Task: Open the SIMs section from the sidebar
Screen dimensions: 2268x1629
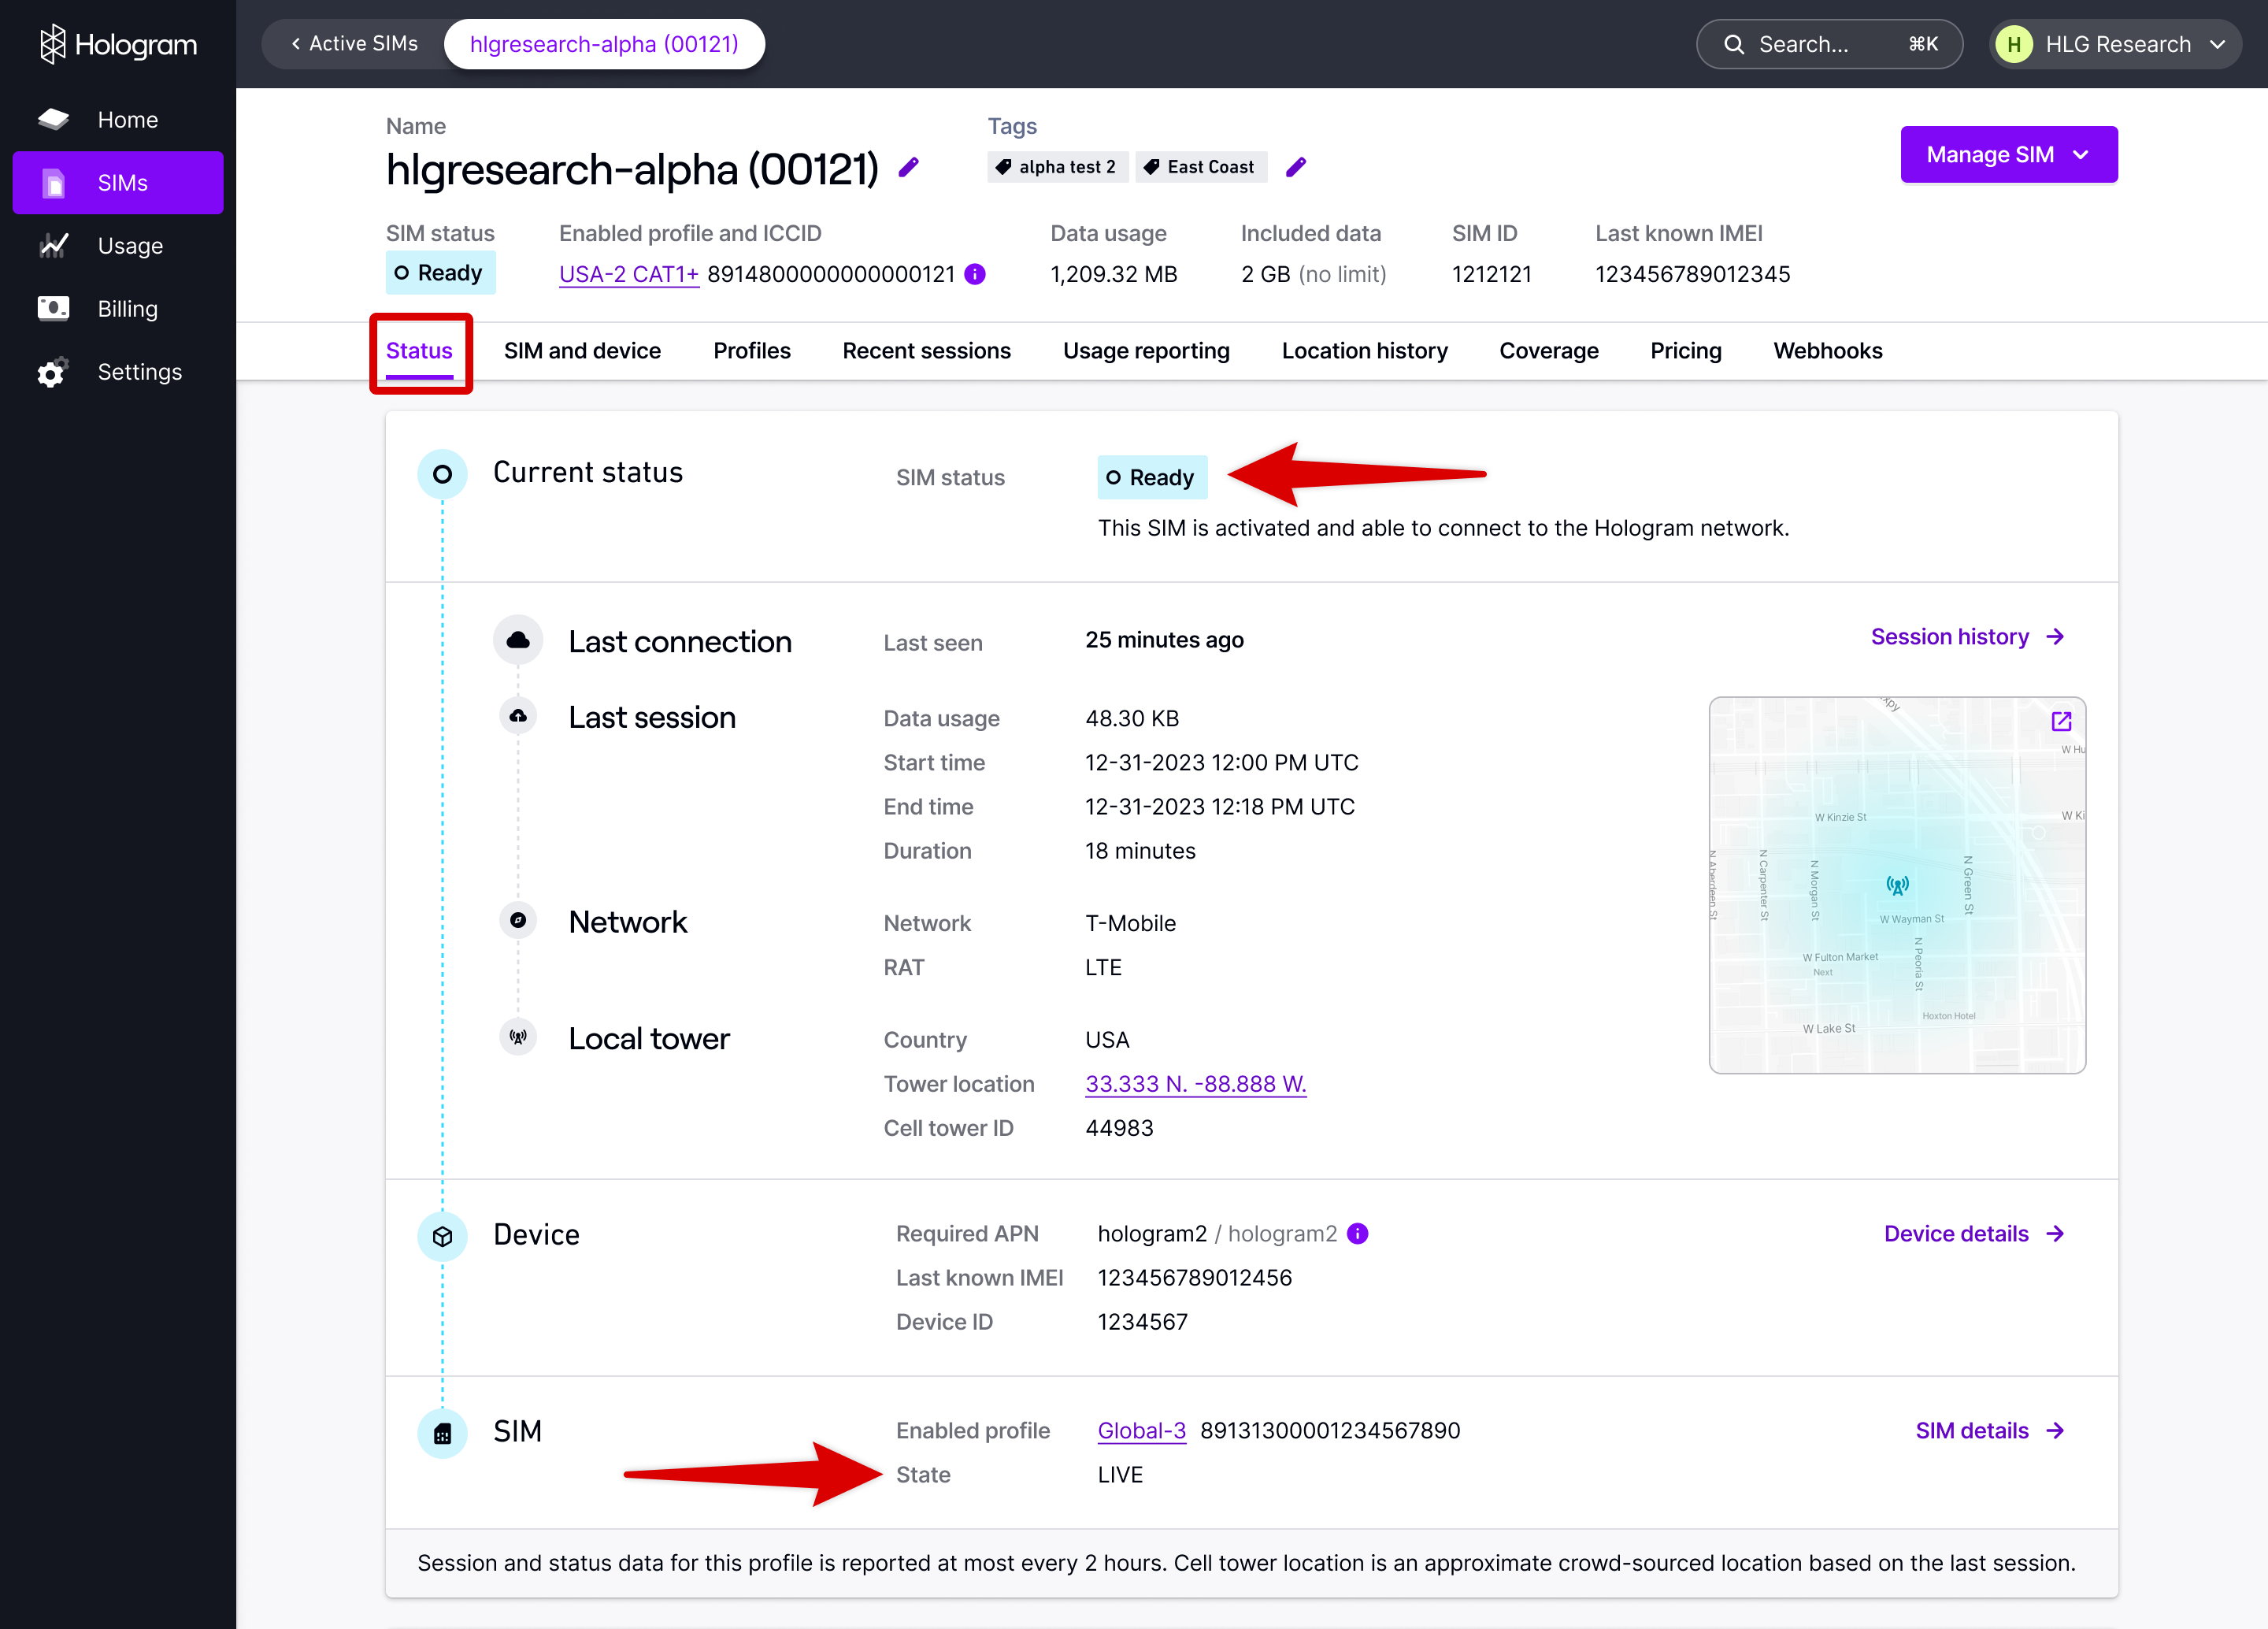Action: pyautogui.click(x=119, y=182)
